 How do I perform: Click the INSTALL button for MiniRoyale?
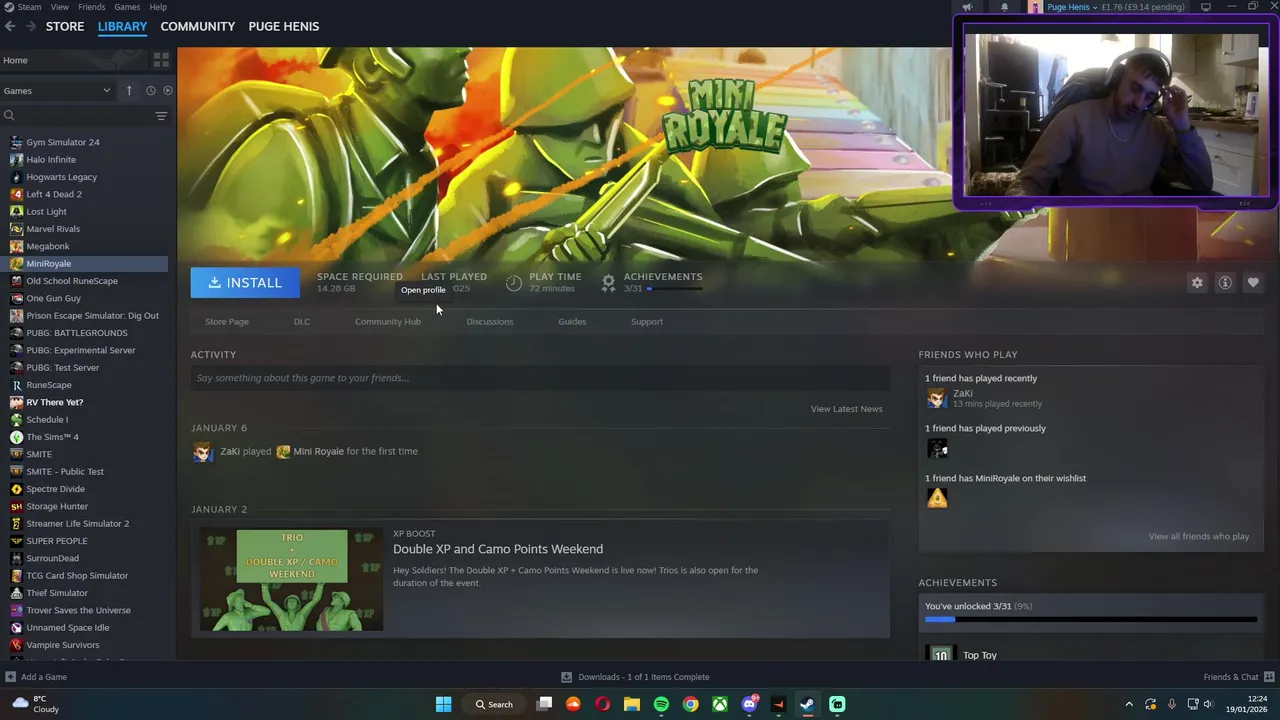coord(245,283)
